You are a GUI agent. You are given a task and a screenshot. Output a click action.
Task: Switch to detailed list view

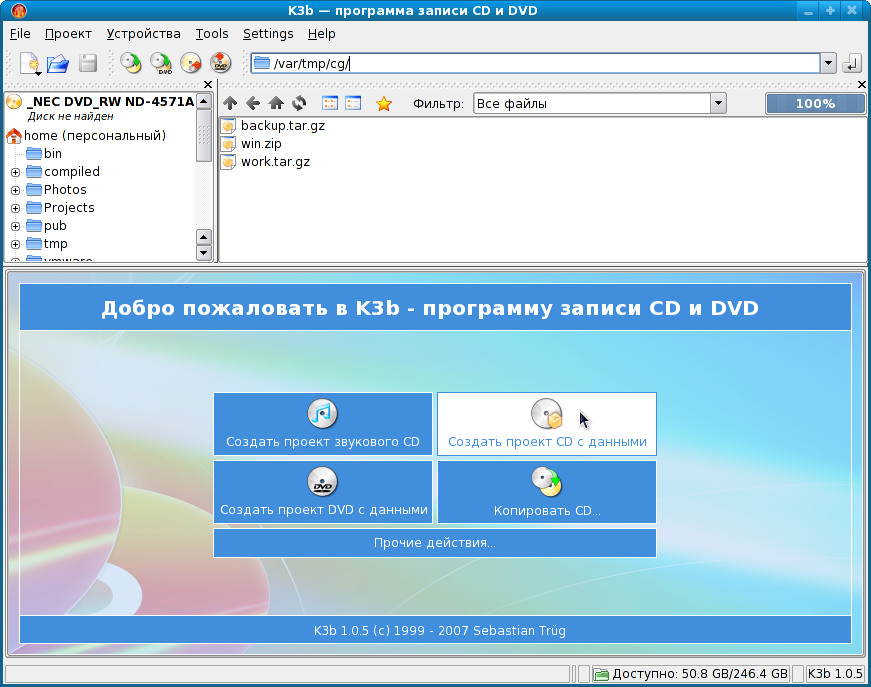353,103
